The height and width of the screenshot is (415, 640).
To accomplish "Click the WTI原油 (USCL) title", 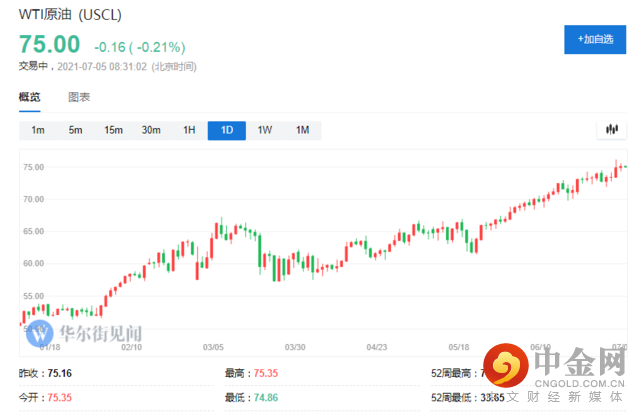I will click(x=70, y=15).
